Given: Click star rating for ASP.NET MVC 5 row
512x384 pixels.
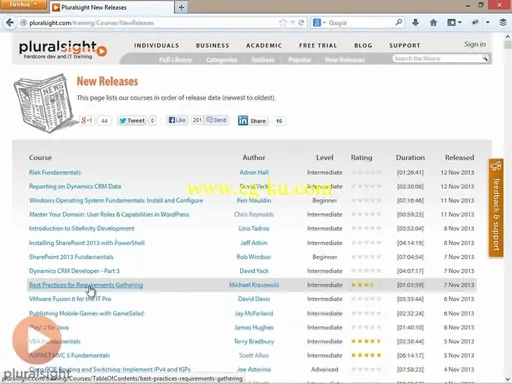Looking at the screenshot, I should tap(366, 355).
